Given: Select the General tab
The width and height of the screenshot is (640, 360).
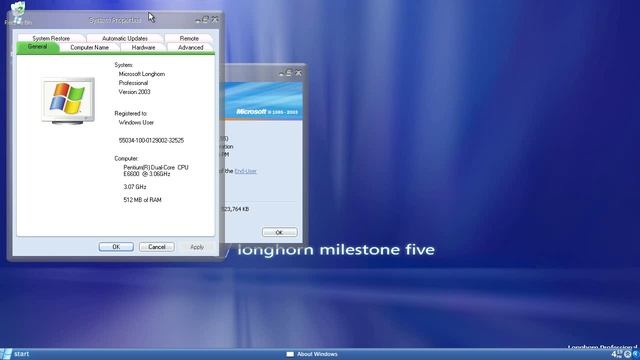Looking at the screenshot, I should click(x=37, y=47).
